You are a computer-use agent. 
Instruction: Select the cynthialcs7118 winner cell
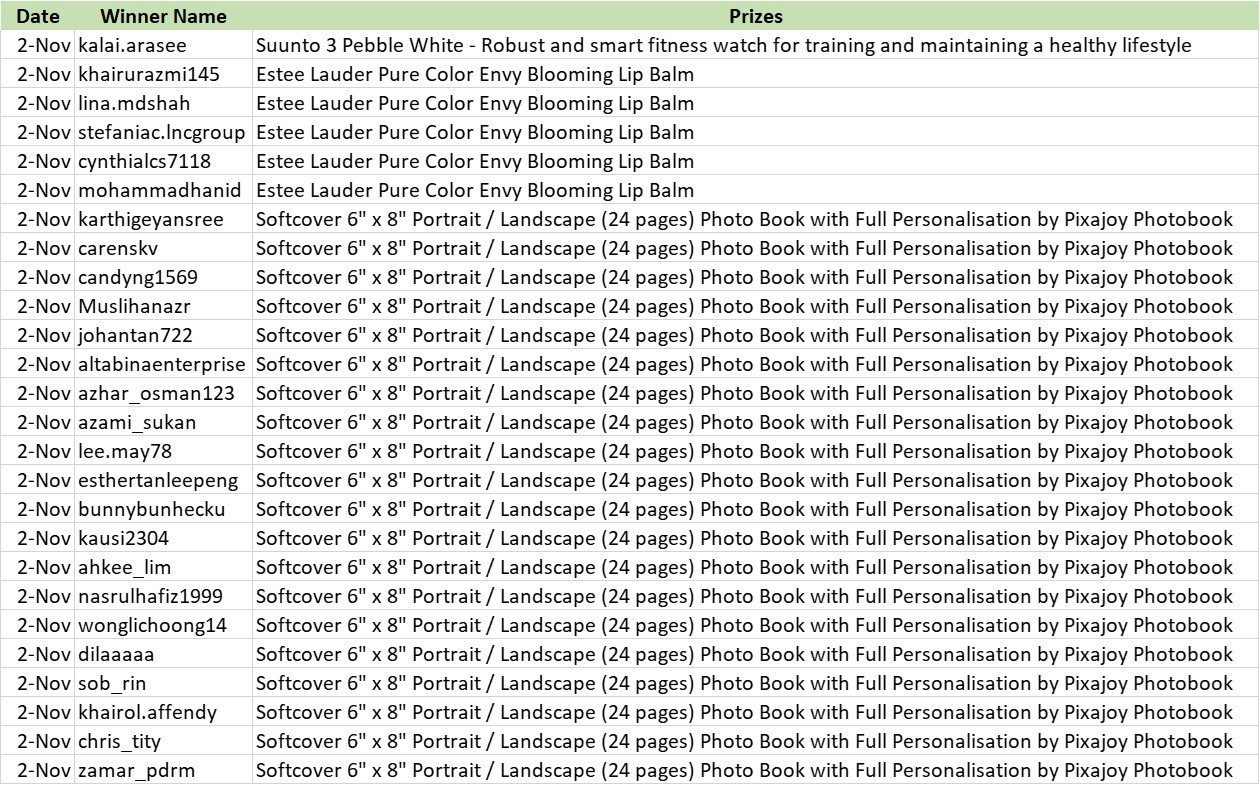pos(163,162)
